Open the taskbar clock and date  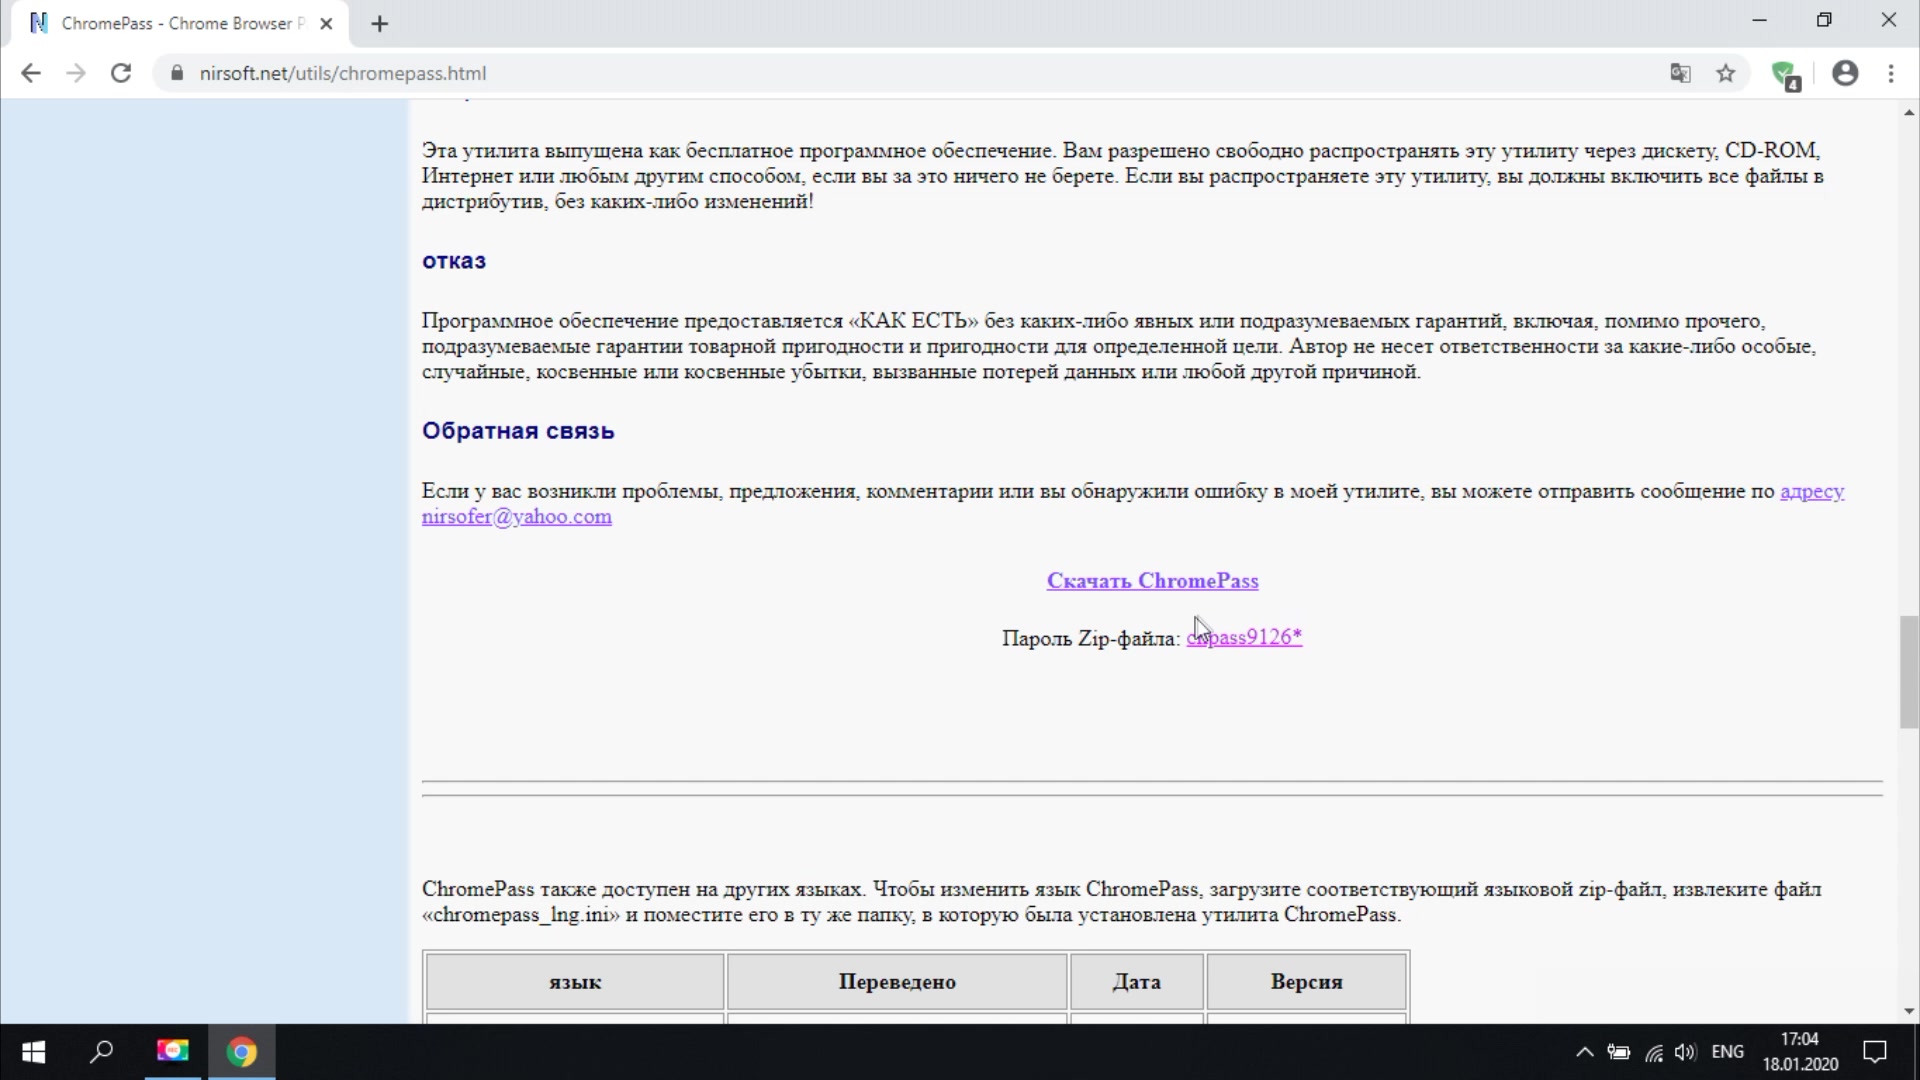(1800, 1052)
